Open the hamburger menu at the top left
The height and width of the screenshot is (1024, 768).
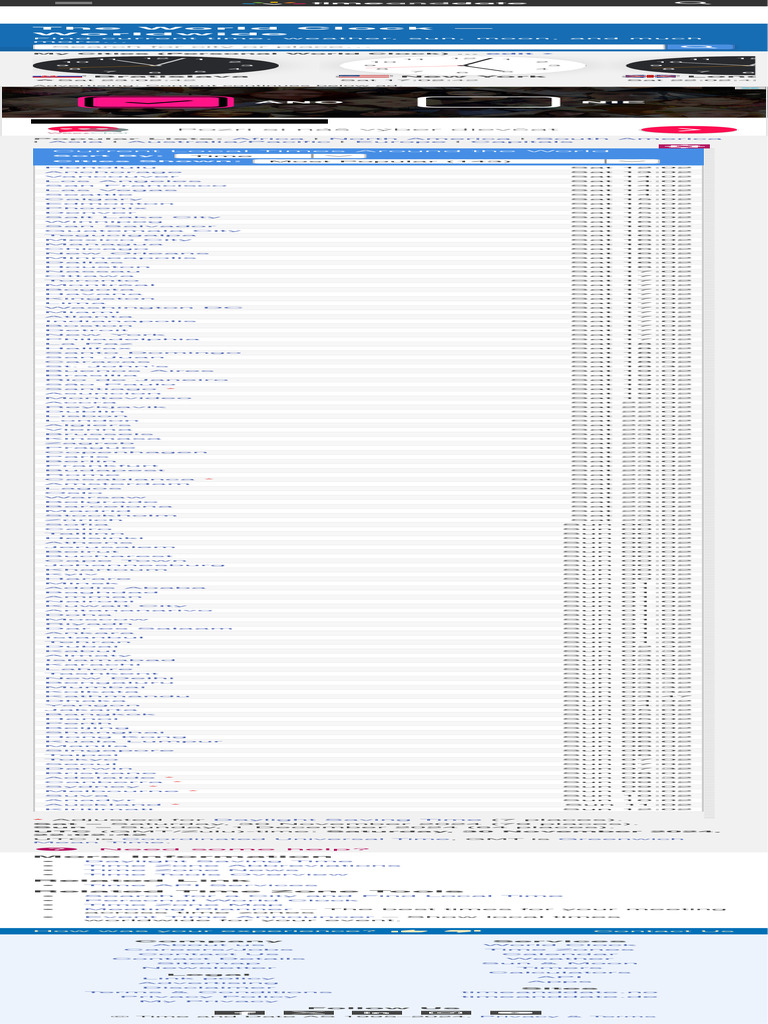tap(73, 3)
